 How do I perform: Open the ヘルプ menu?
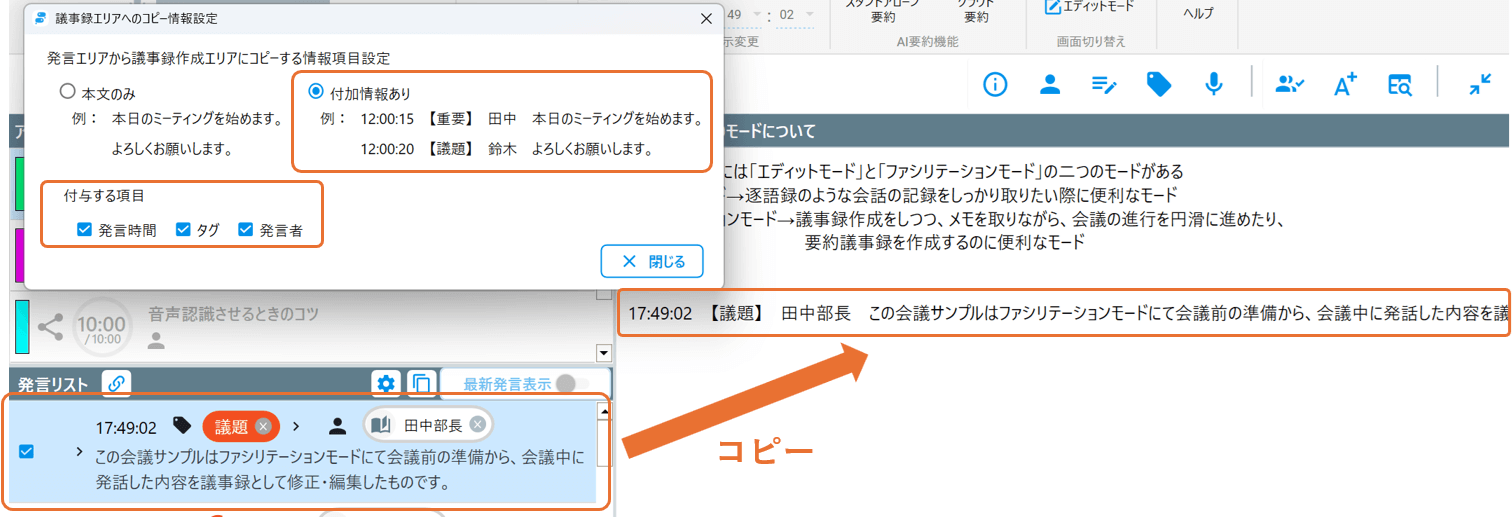point(1198,14)
